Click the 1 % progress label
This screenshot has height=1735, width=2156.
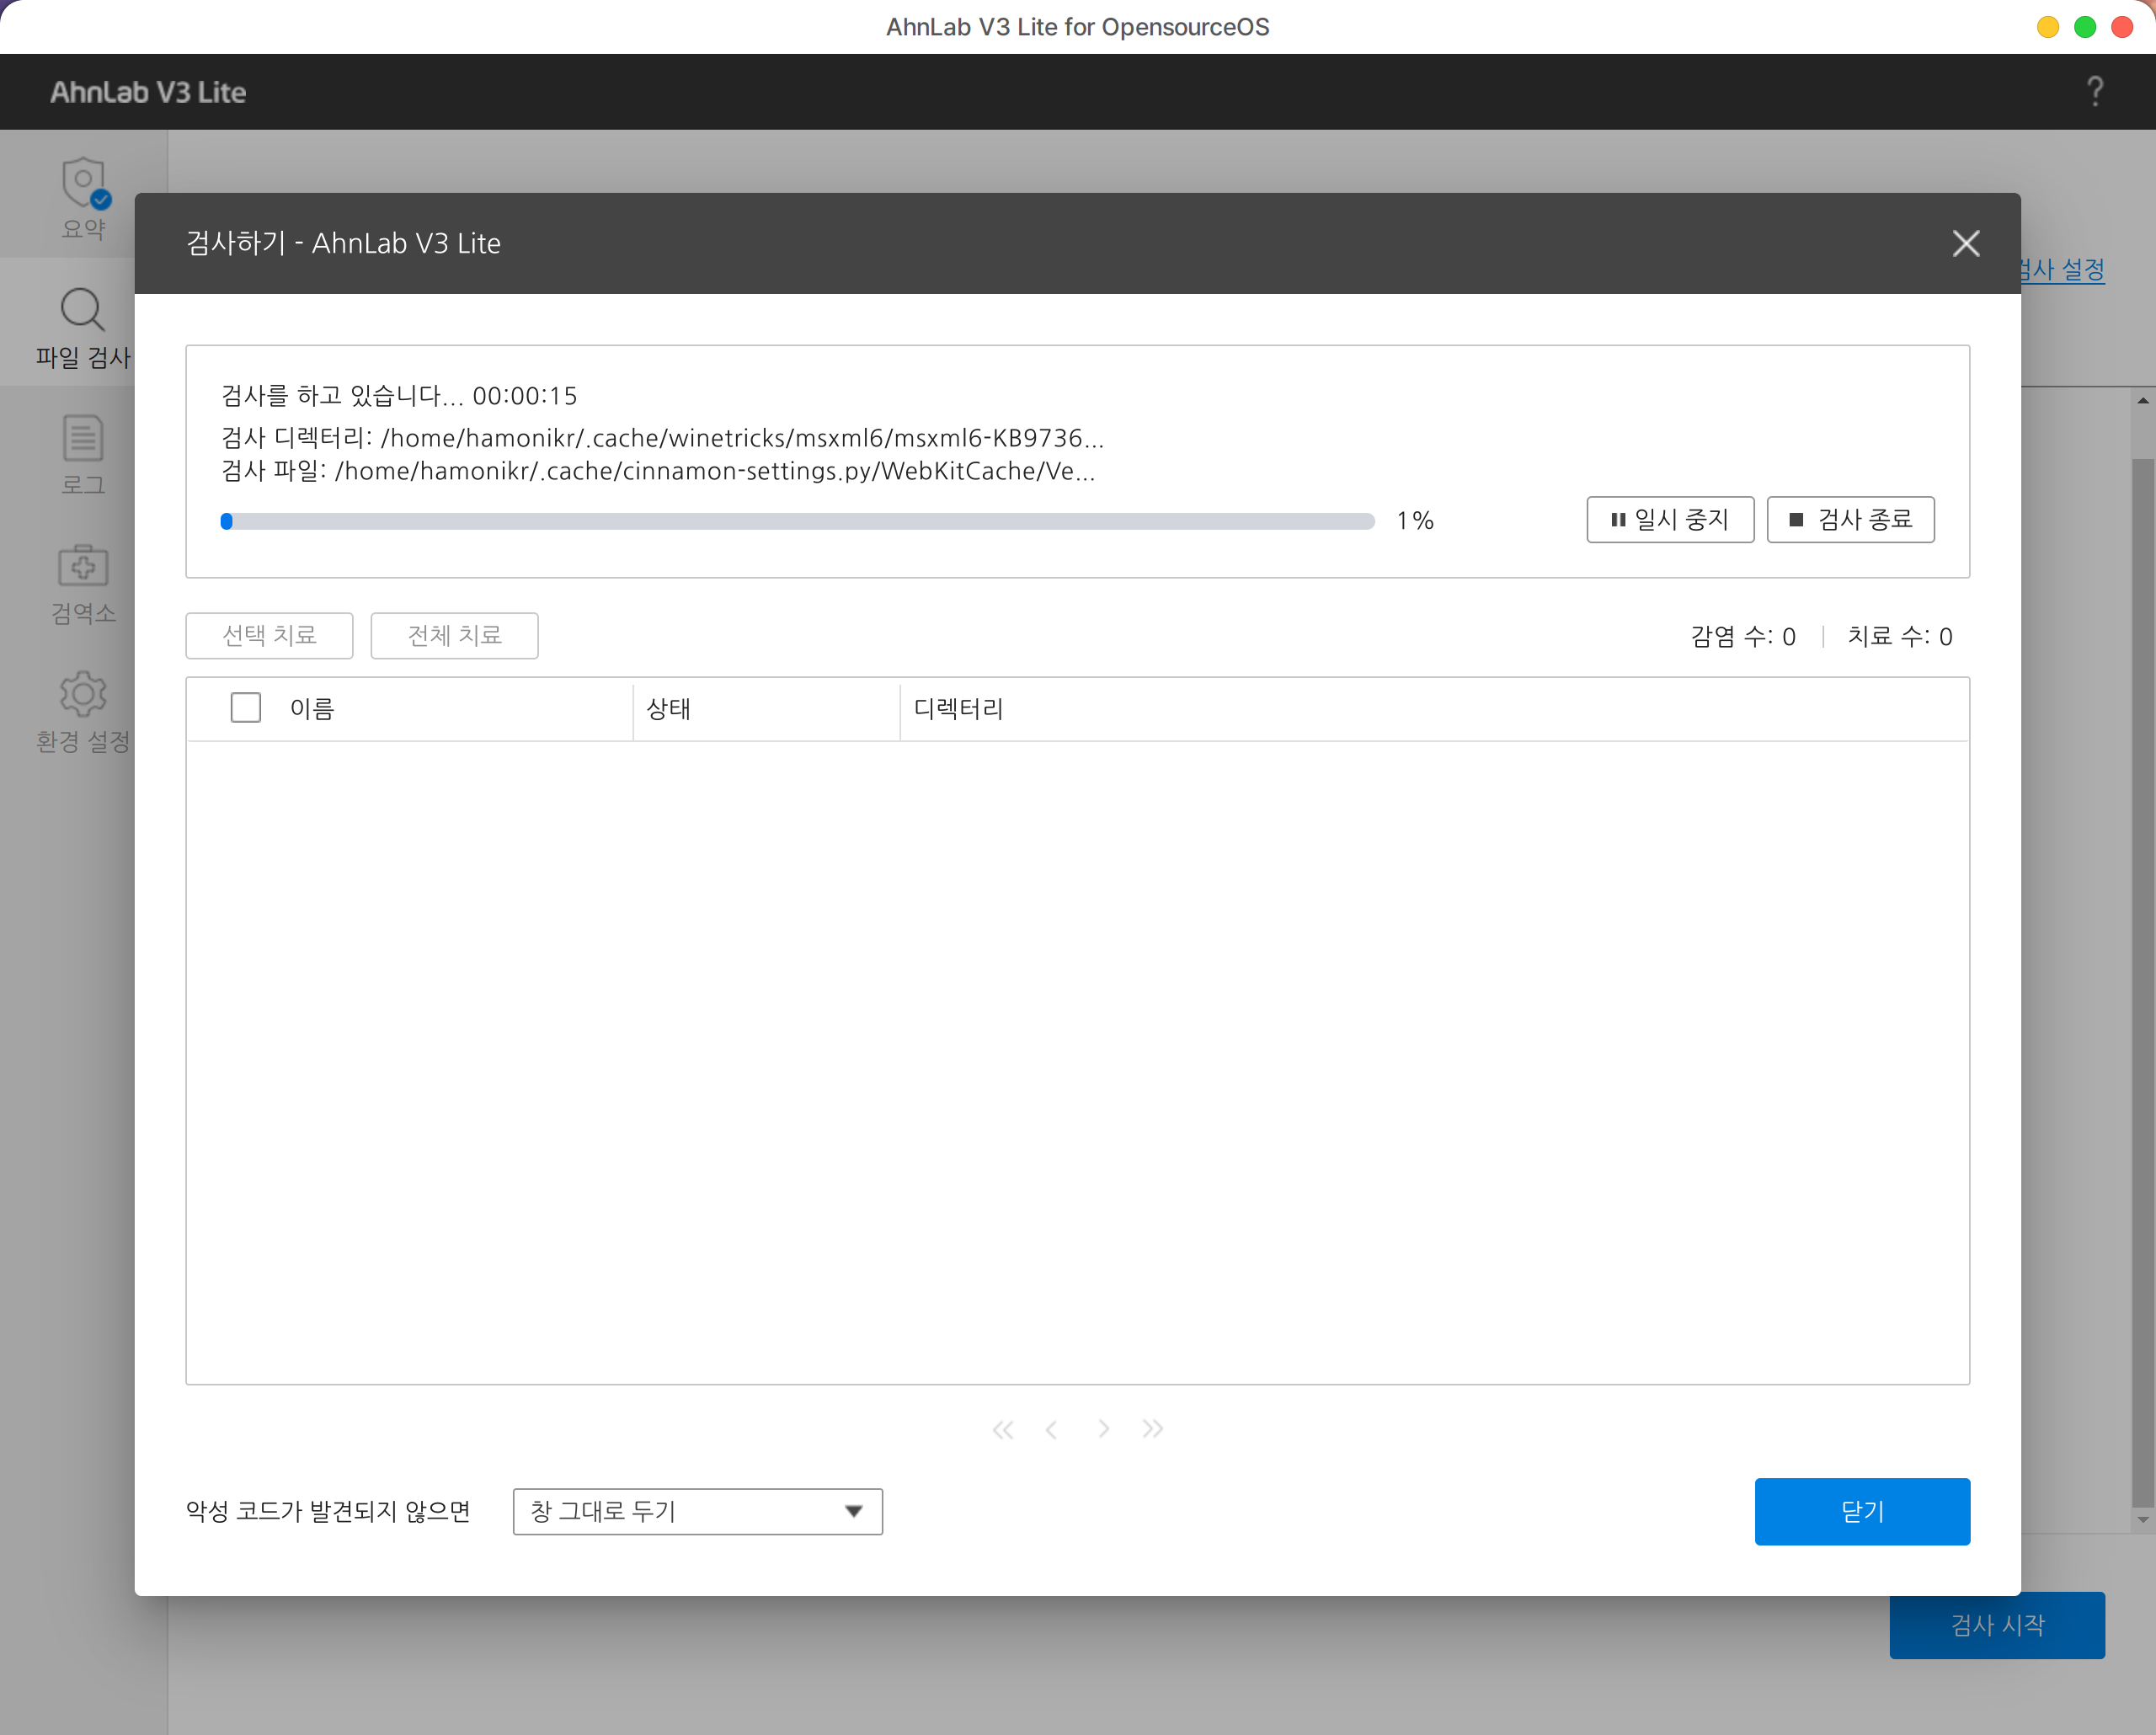[x=1415, y=521]
